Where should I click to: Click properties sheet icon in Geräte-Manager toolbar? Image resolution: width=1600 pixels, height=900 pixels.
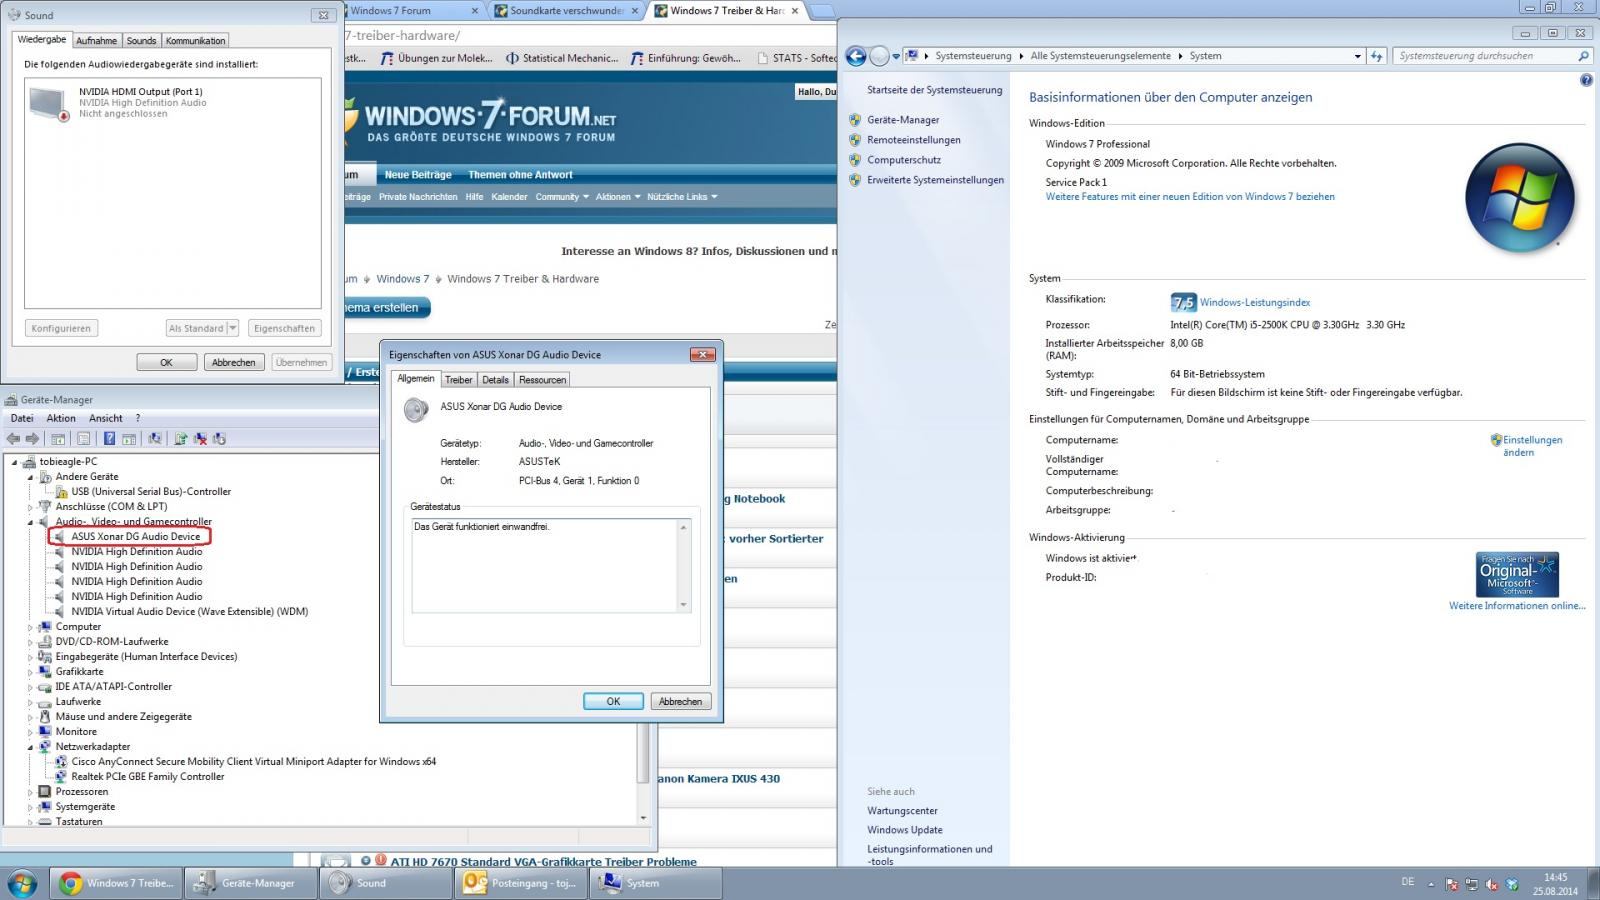coord(84,438)
